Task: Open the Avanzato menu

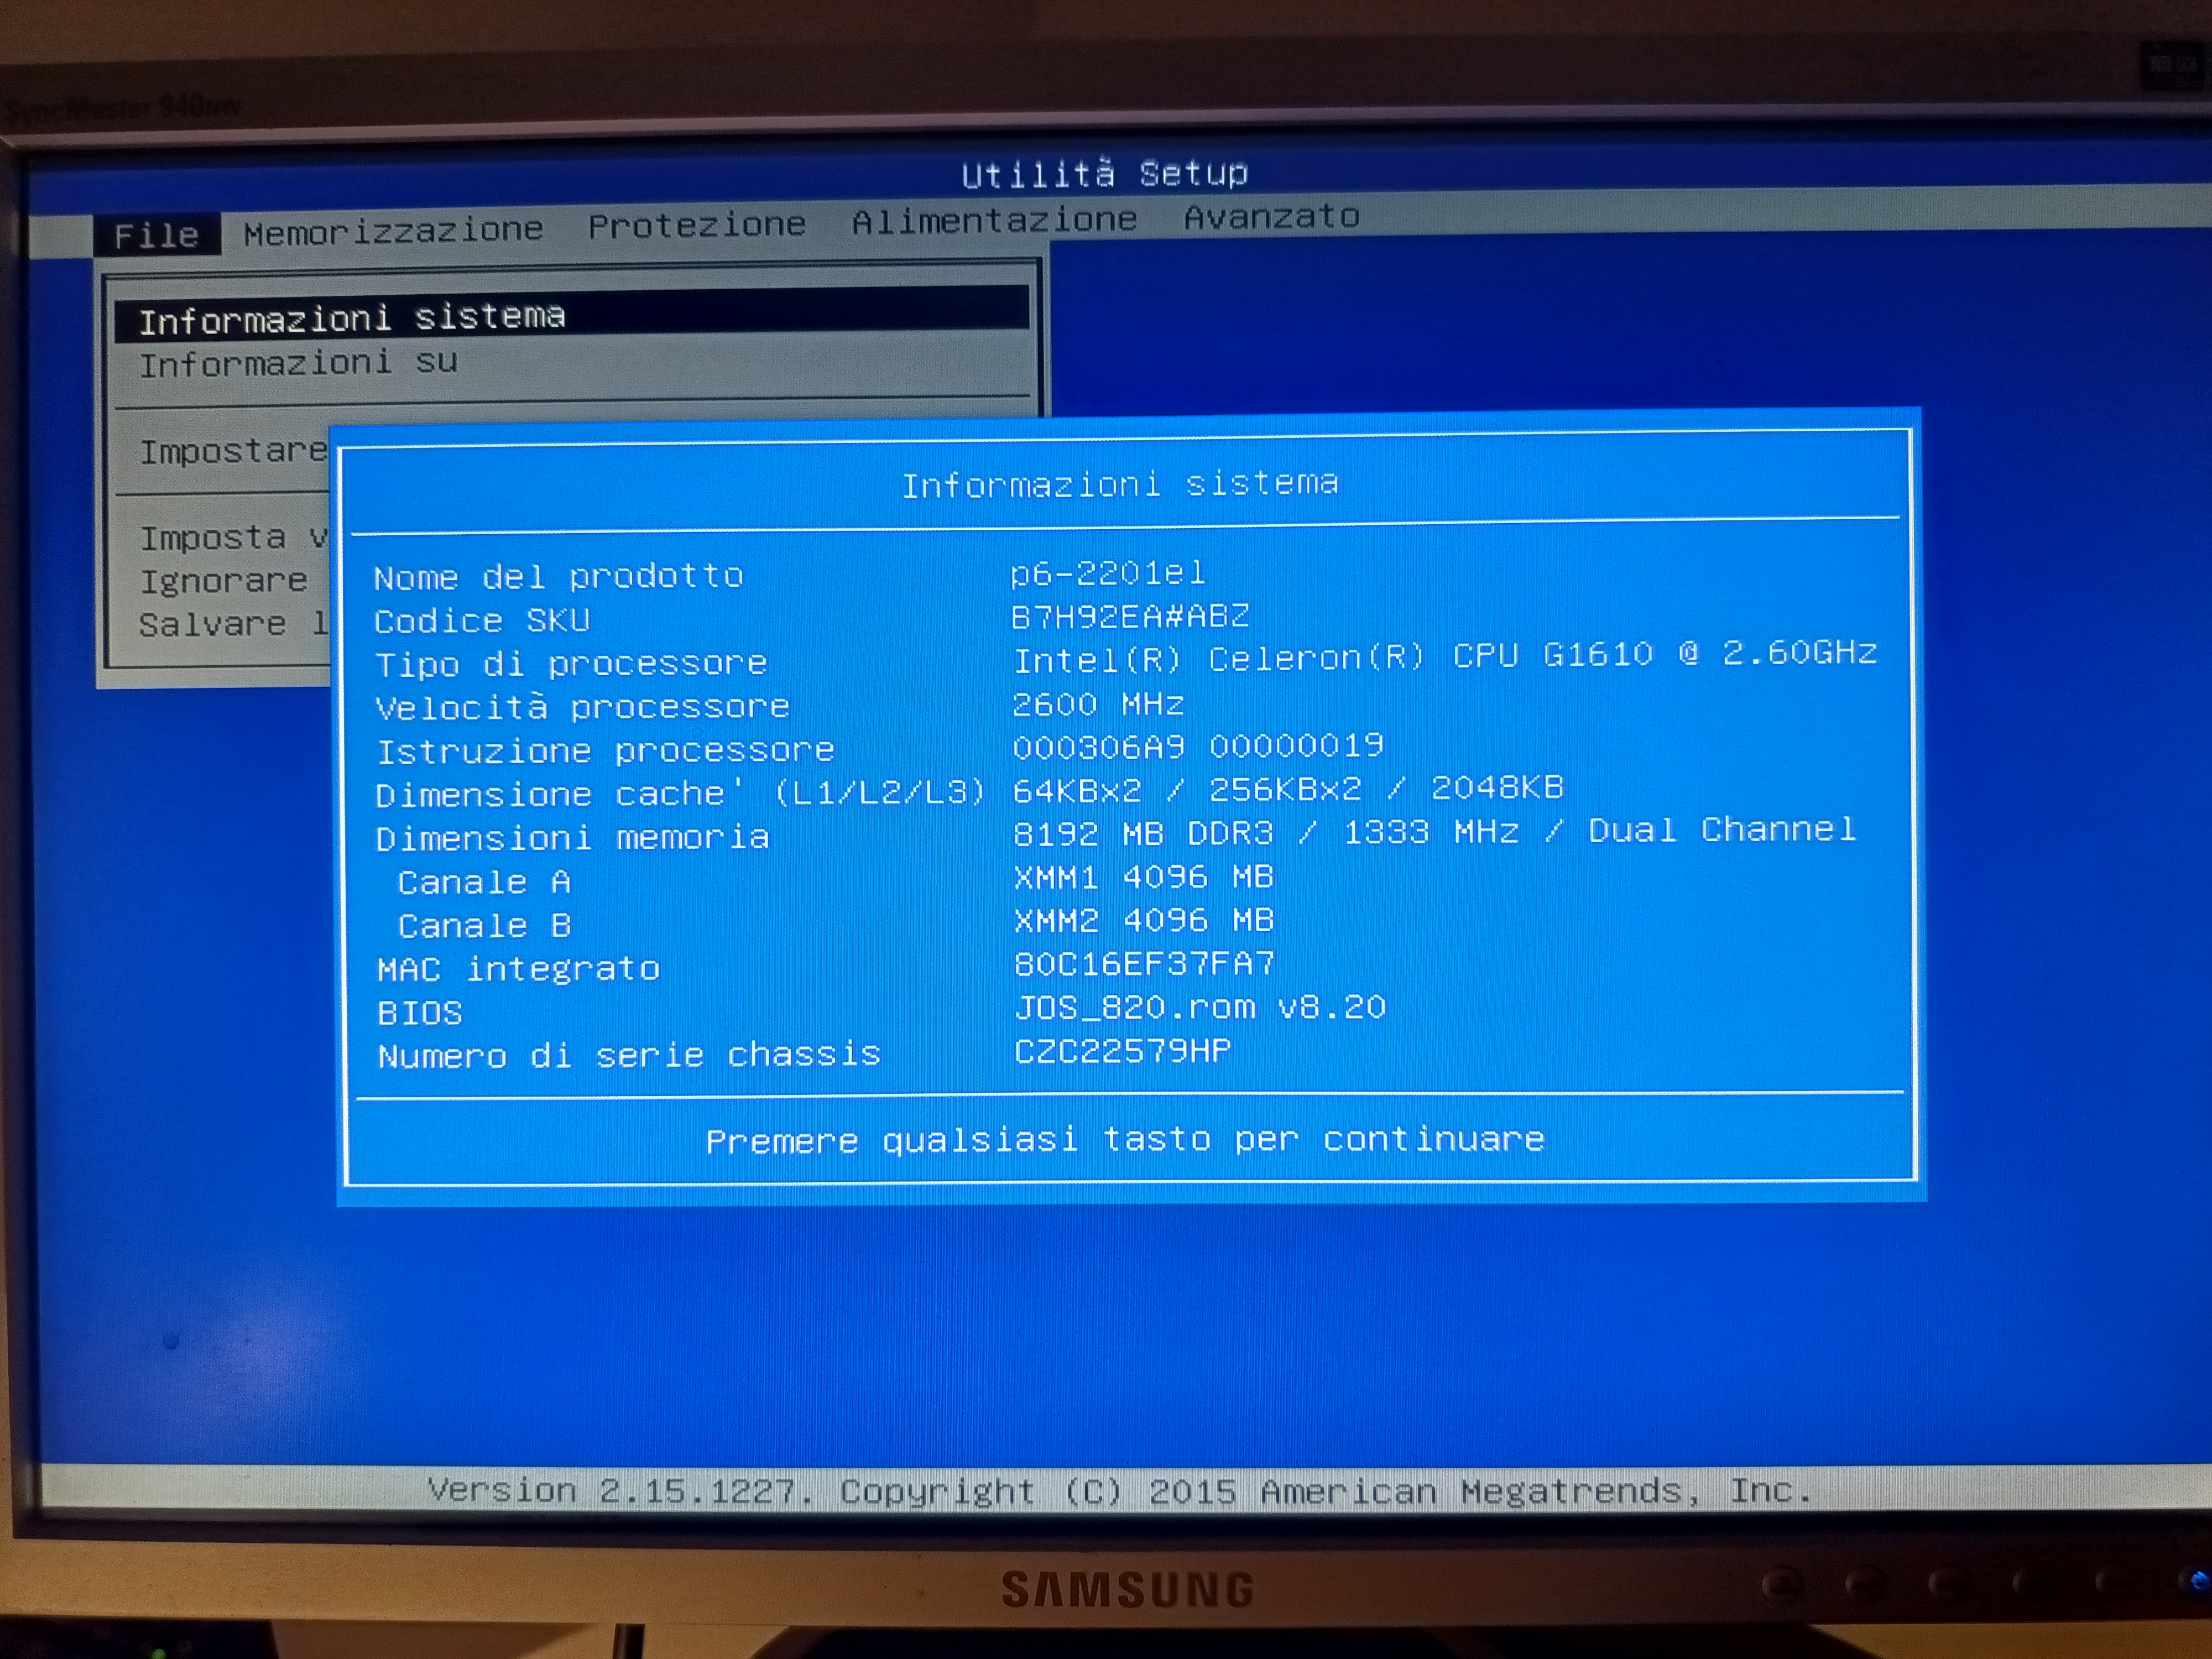Action: (x=1271, y=216)
